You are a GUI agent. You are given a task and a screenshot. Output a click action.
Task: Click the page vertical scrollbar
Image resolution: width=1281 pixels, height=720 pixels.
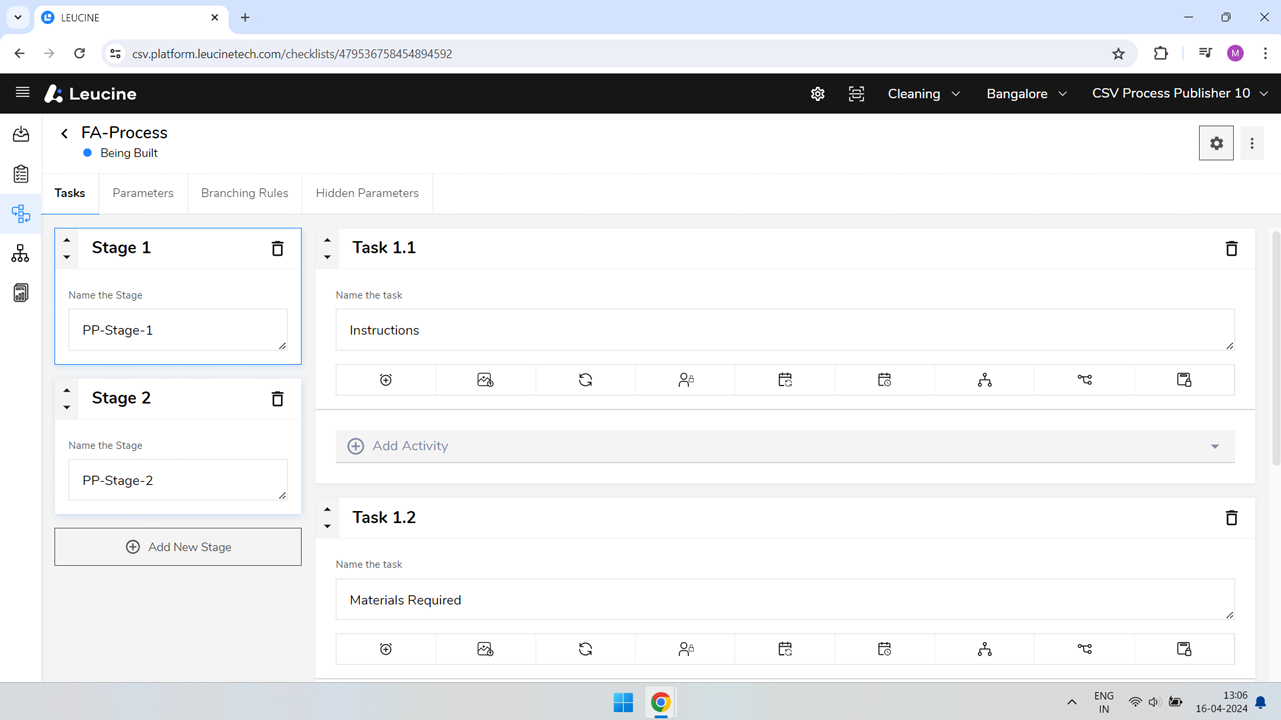pyautogui.click(x=1275, y=348)
